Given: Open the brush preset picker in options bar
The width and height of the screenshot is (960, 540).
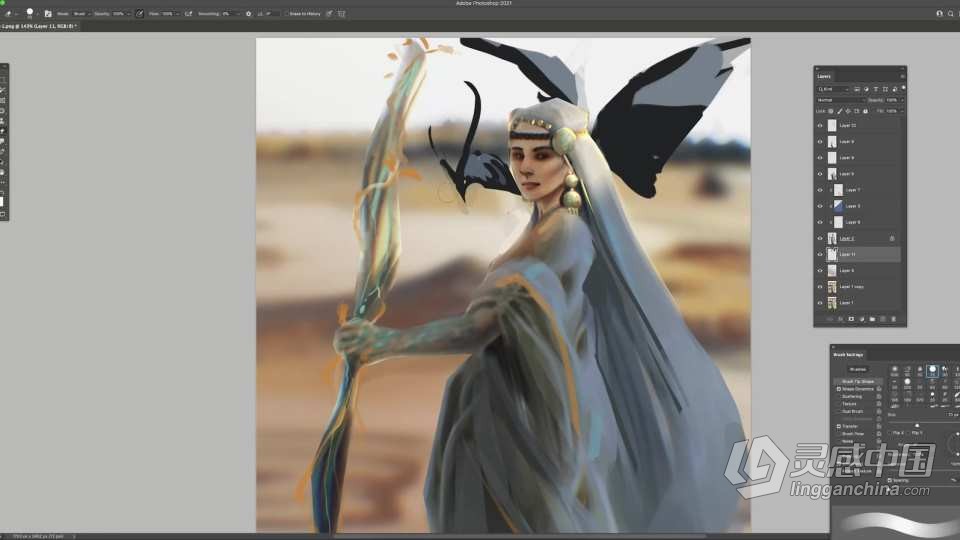Looking at the screenshot, I should pyautogui.click(x=30, y=13).
